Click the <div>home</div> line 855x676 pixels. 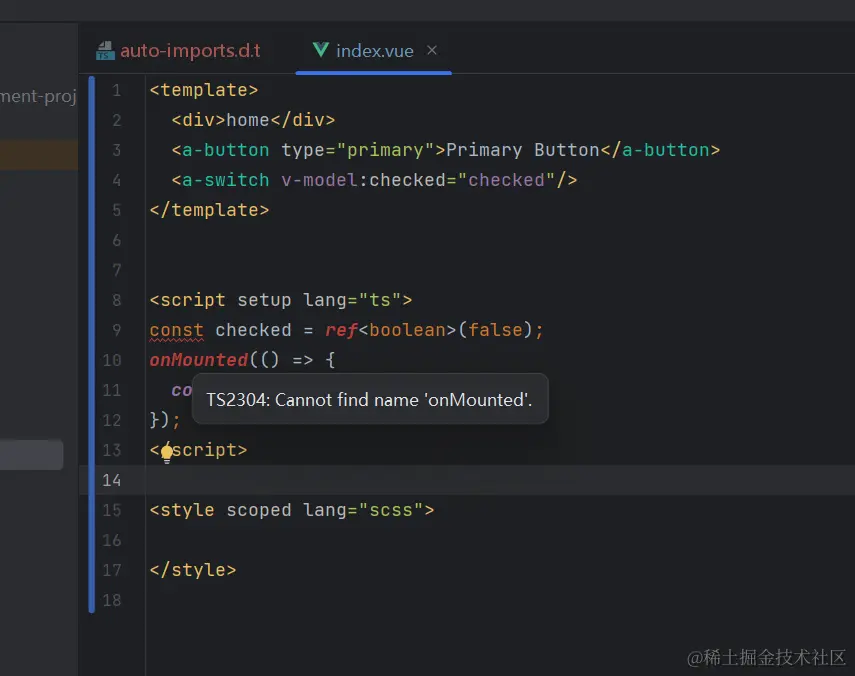point(254,120)
